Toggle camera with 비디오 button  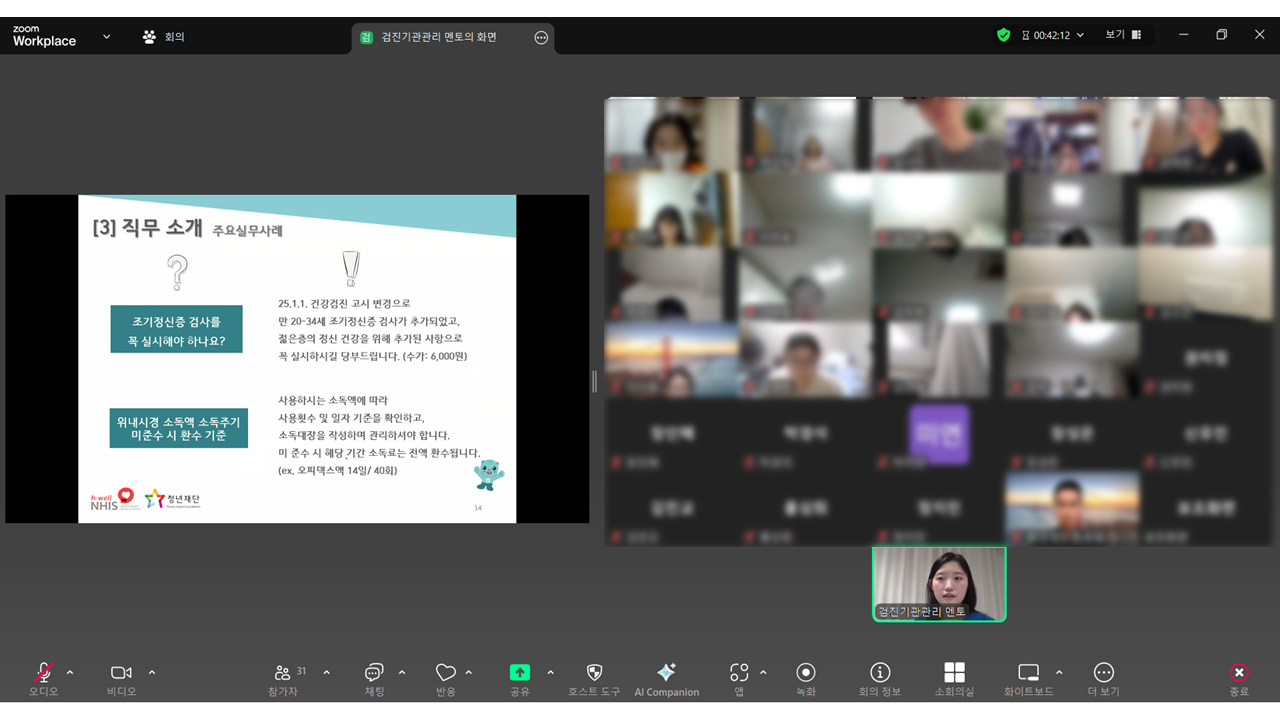click(121, 673)
